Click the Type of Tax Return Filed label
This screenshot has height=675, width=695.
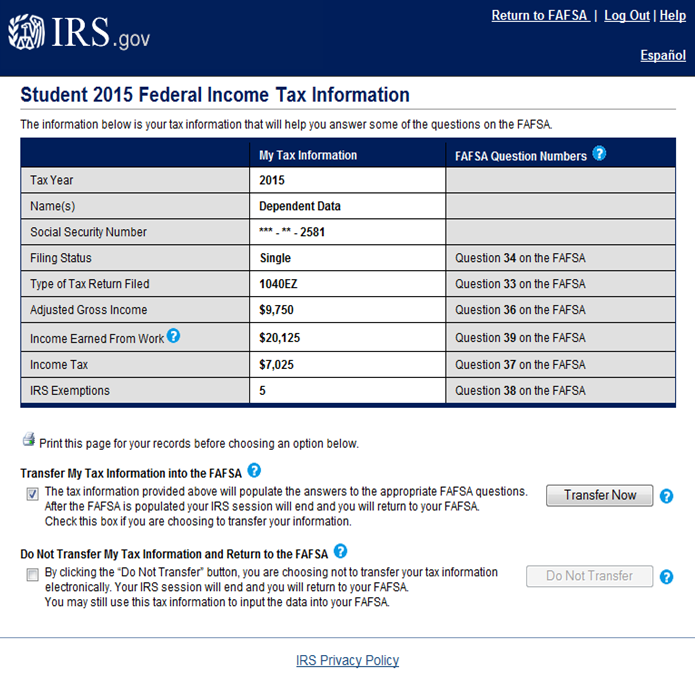point(90,284)
